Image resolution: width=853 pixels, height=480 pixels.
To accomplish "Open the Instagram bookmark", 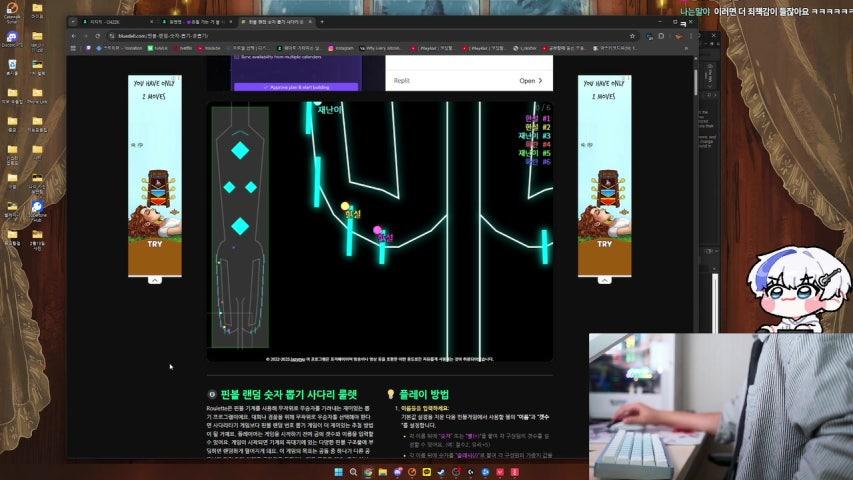I will tap(342, 48).
